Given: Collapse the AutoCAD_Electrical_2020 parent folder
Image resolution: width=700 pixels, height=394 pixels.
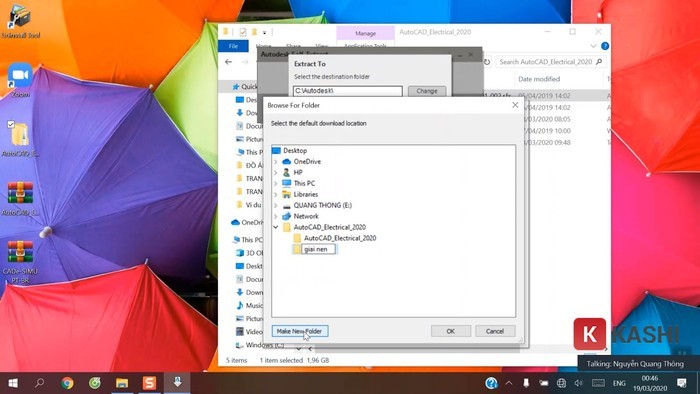Looking at the screenshot, I should tap(275, 227).
